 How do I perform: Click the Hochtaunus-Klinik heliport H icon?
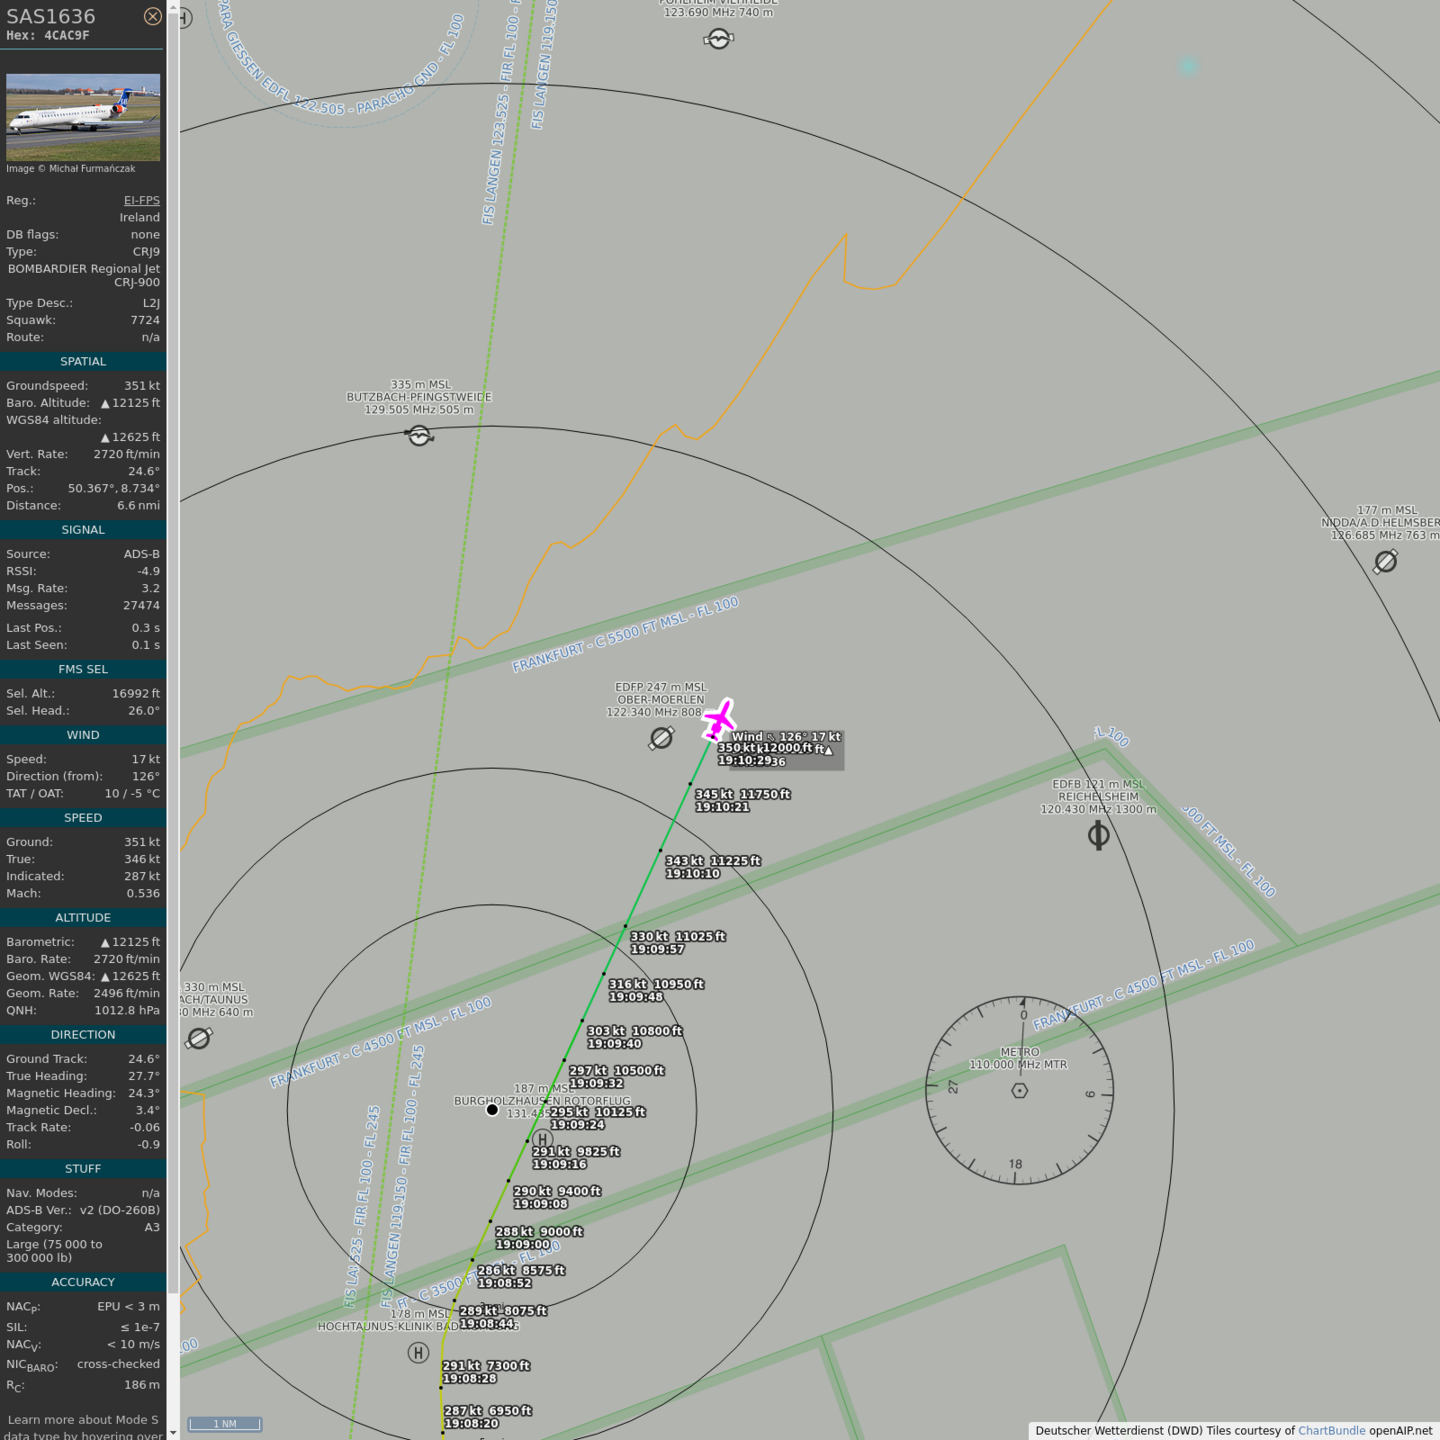[x=418, y=1353]
